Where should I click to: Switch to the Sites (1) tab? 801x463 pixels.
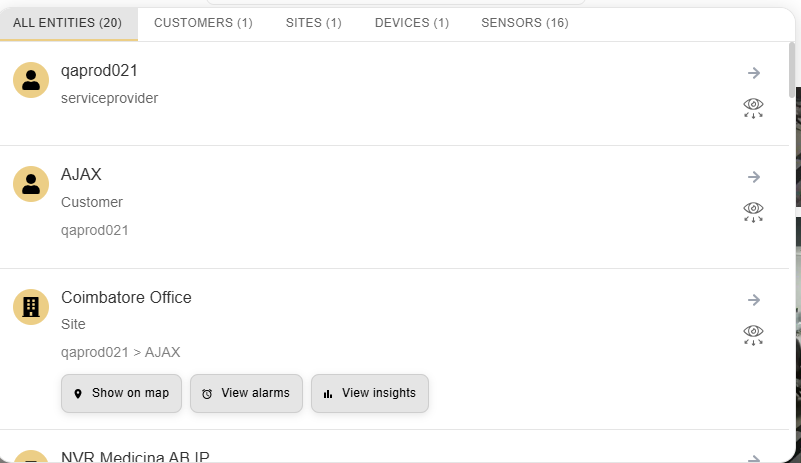click(314, 23)
